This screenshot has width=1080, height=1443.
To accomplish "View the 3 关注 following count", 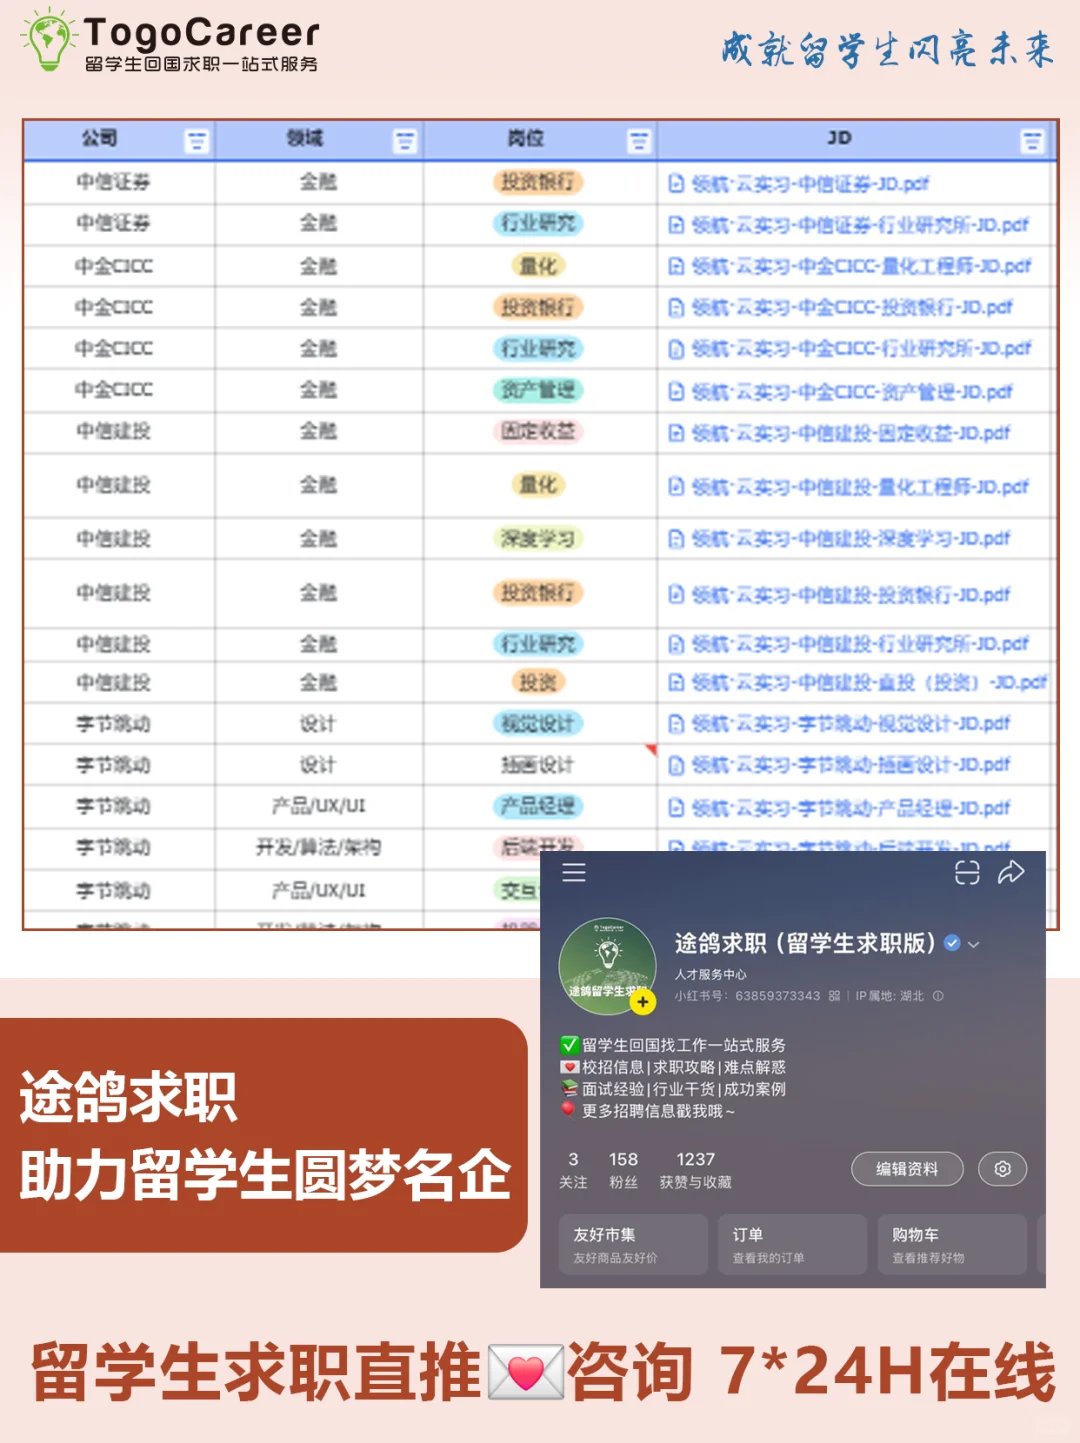I will click(573, 1170).
